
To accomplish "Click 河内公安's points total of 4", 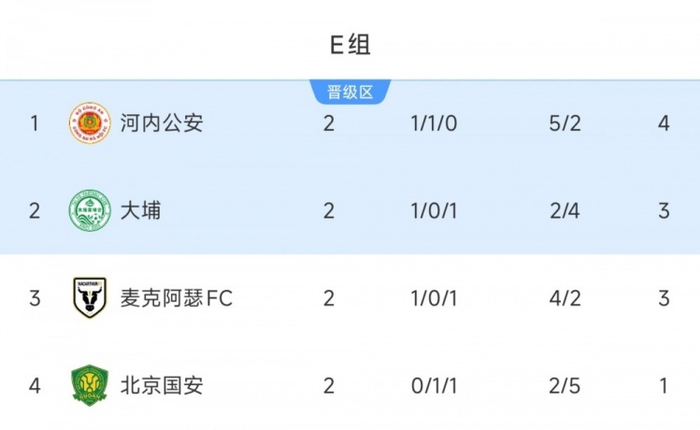I will [665, 124].
